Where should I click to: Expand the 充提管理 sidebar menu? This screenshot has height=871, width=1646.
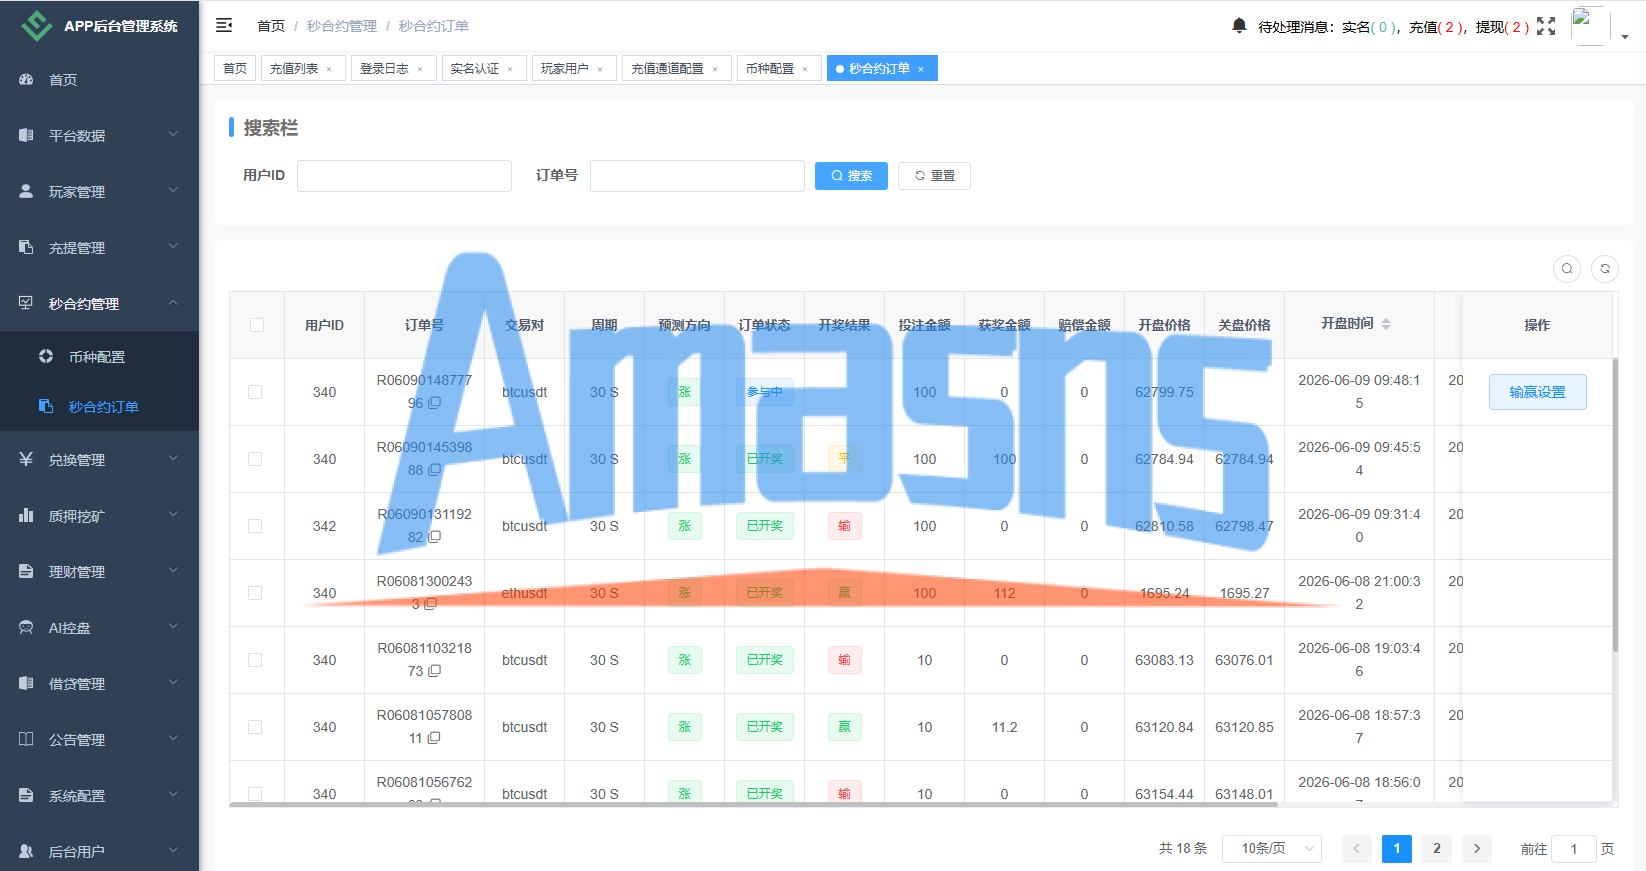[99, 247]
